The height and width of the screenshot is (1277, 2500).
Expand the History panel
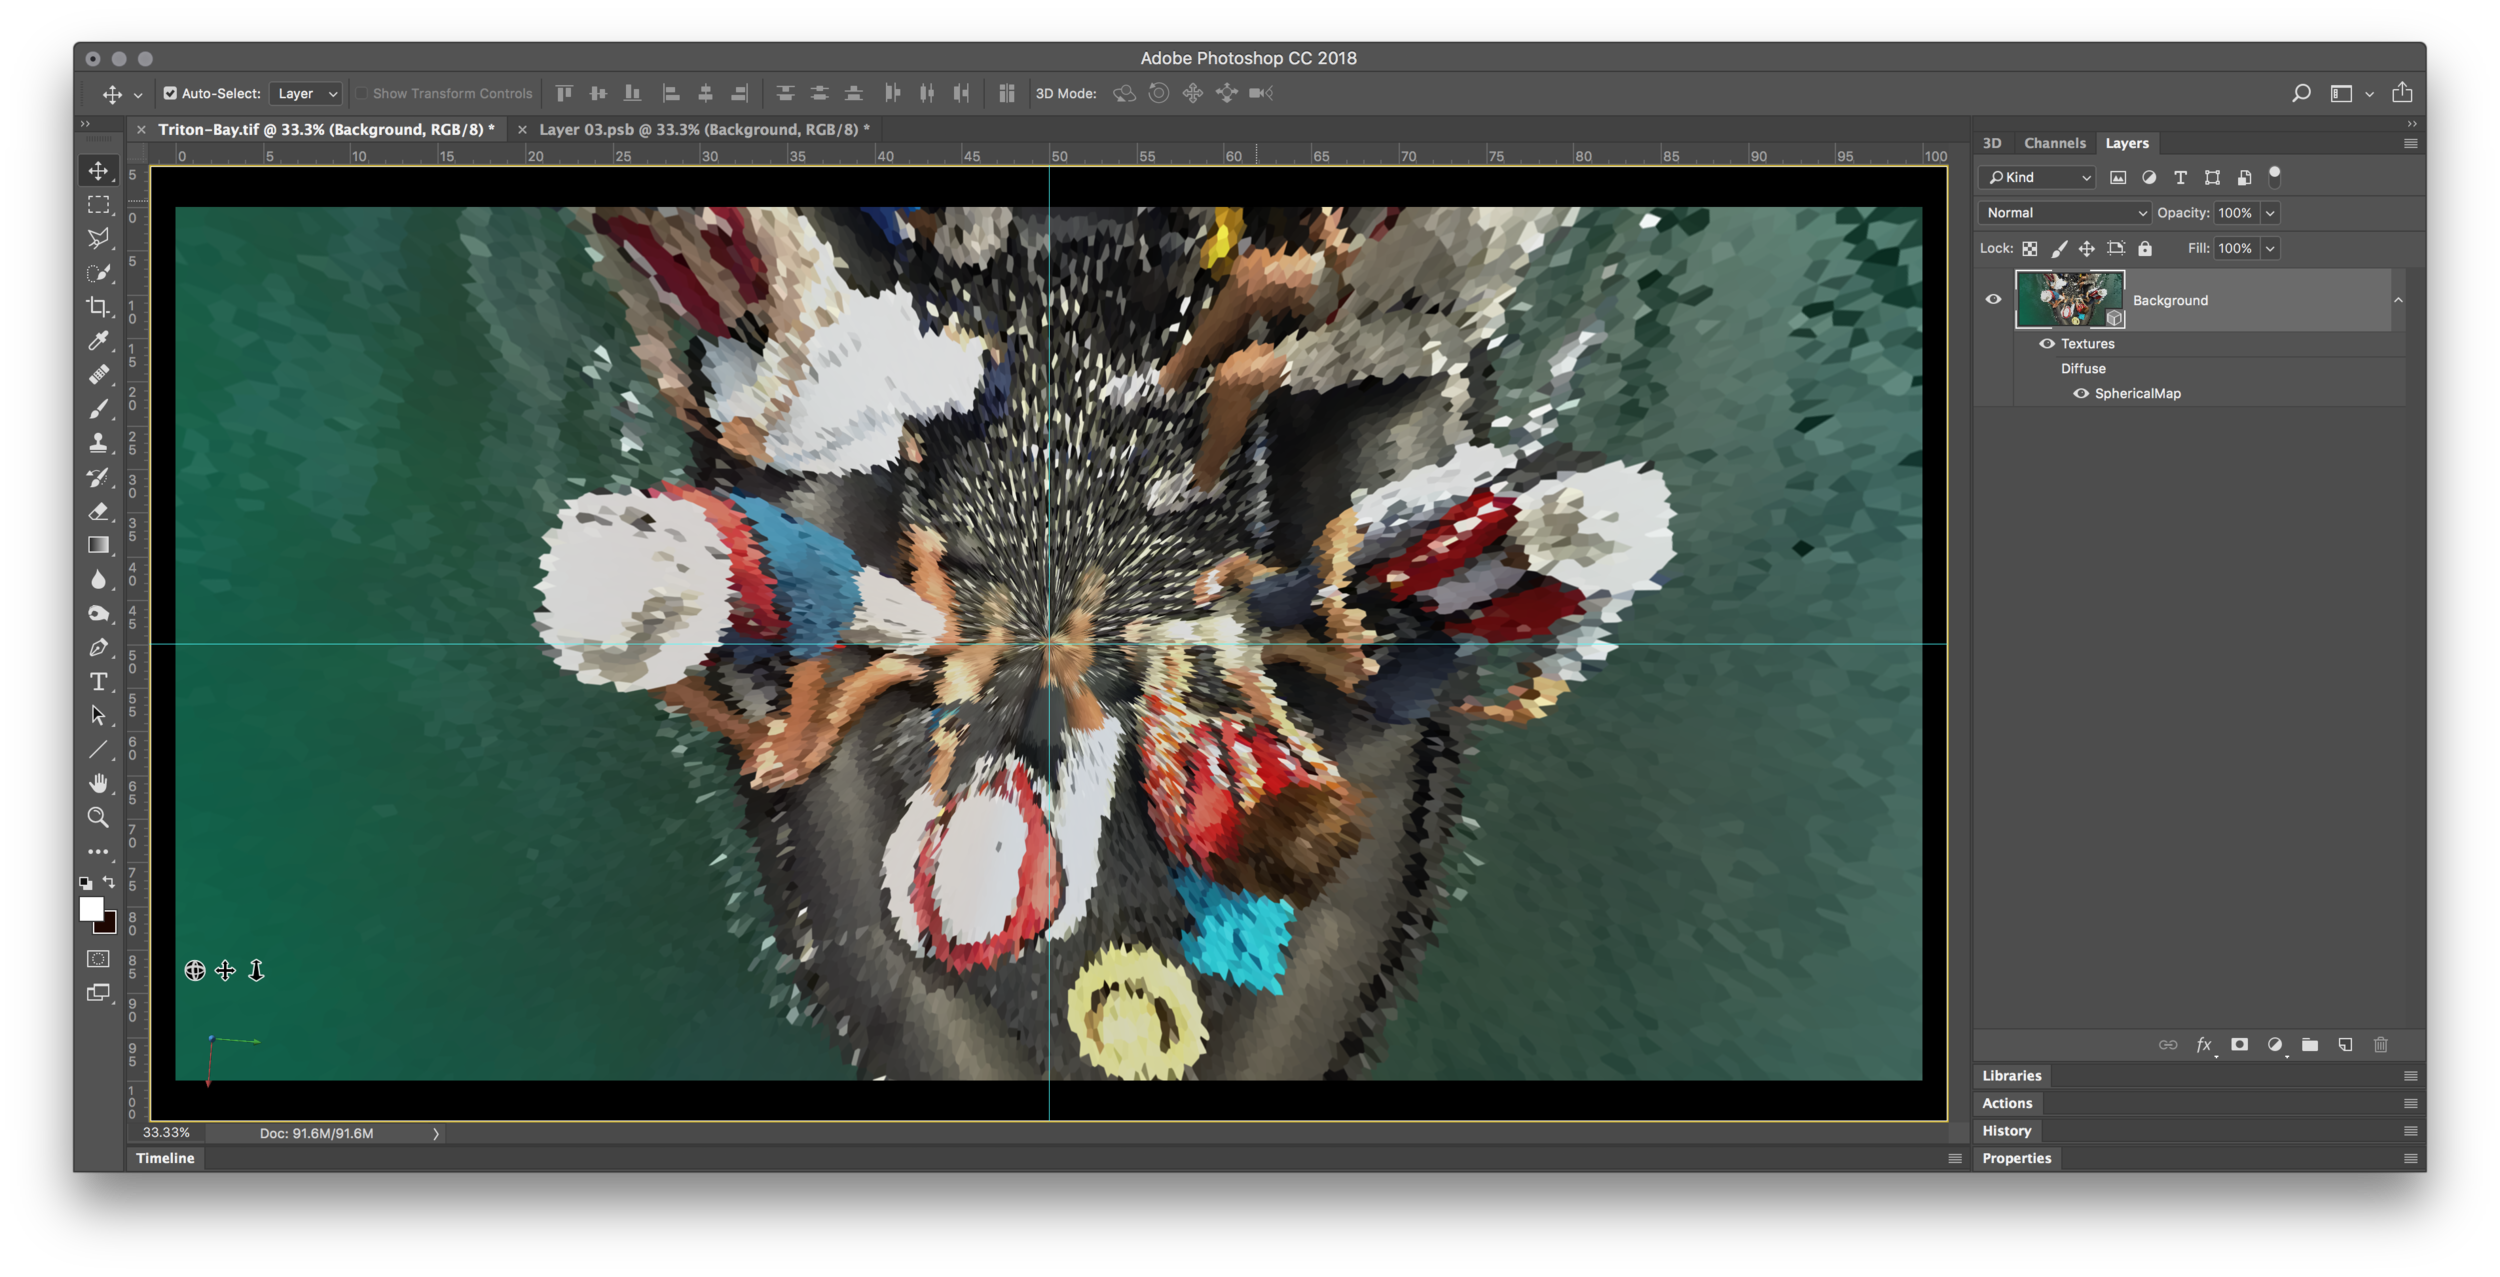click(x=2006, y=1131)
